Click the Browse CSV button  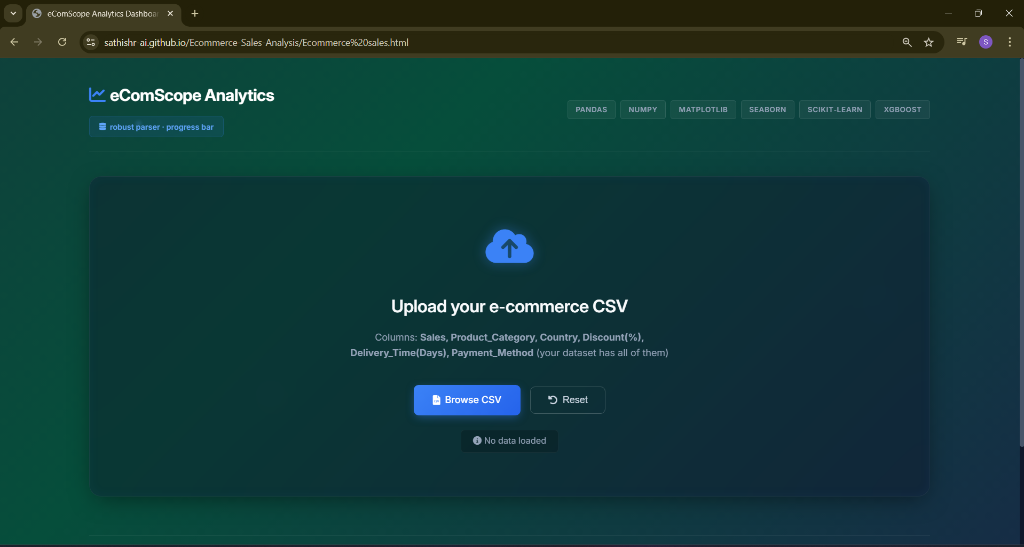tap(467, 400)
